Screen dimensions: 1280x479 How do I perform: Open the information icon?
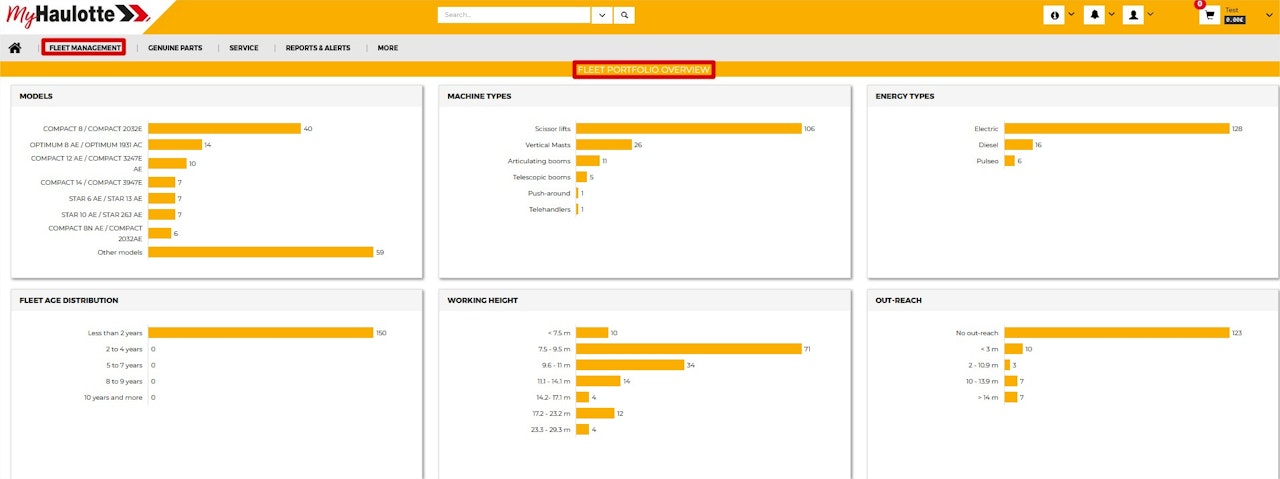pyautogui.click(x=1054, y=15)
